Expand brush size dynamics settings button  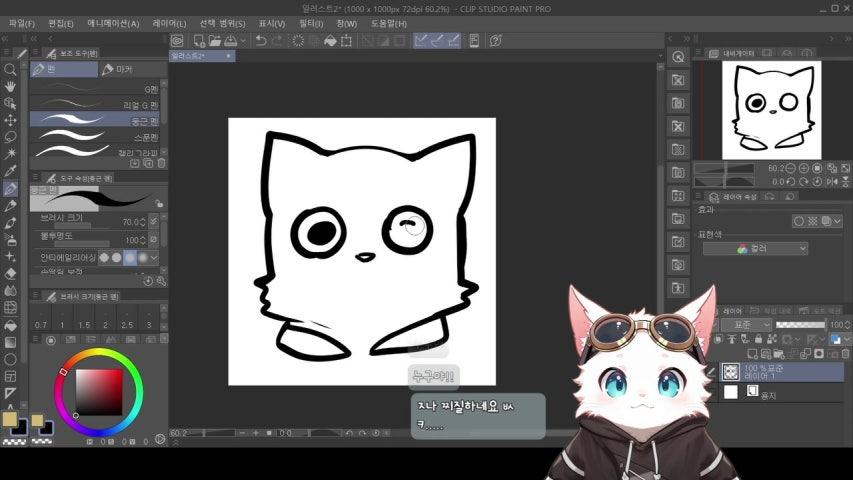pyautogui.click(x=153, y=222)
